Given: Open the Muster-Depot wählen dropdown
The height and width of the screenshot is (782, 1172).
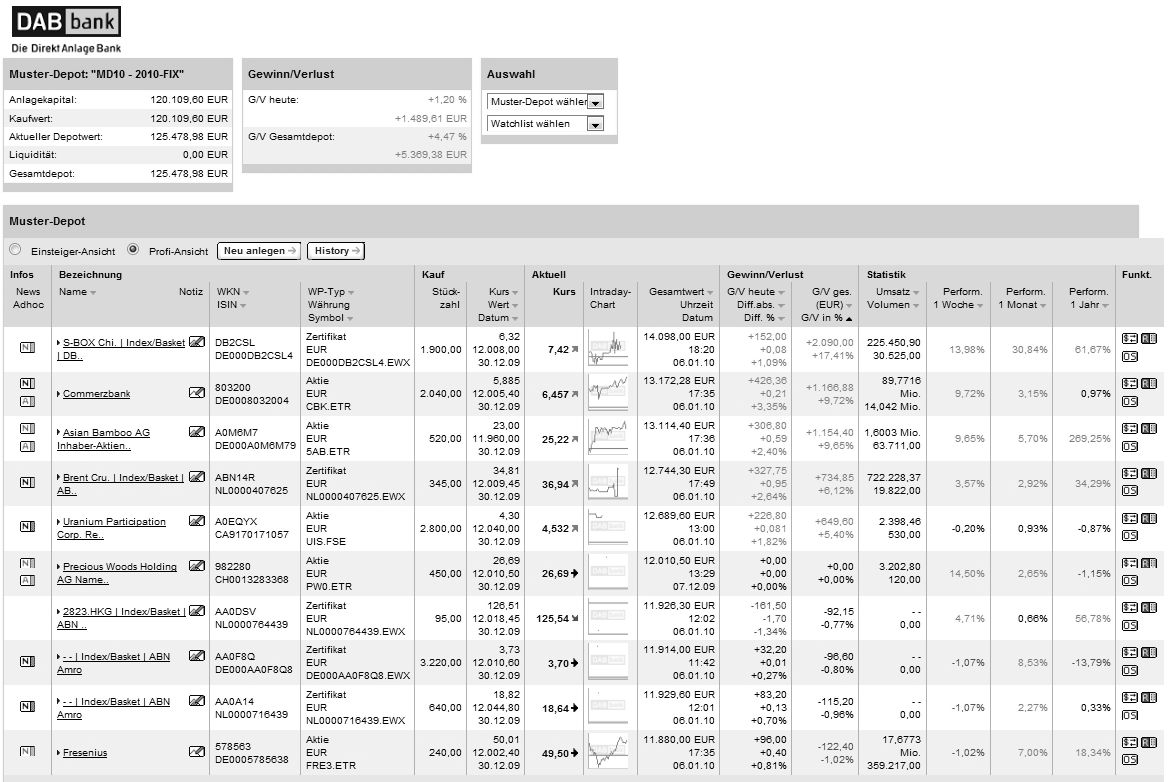Looking at the screenshot, I should [x=545, y=102].
